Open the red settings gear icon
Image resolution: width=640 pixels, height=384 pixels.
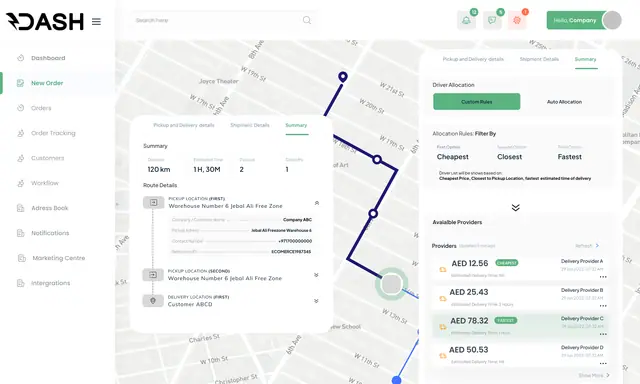(517, 20)
